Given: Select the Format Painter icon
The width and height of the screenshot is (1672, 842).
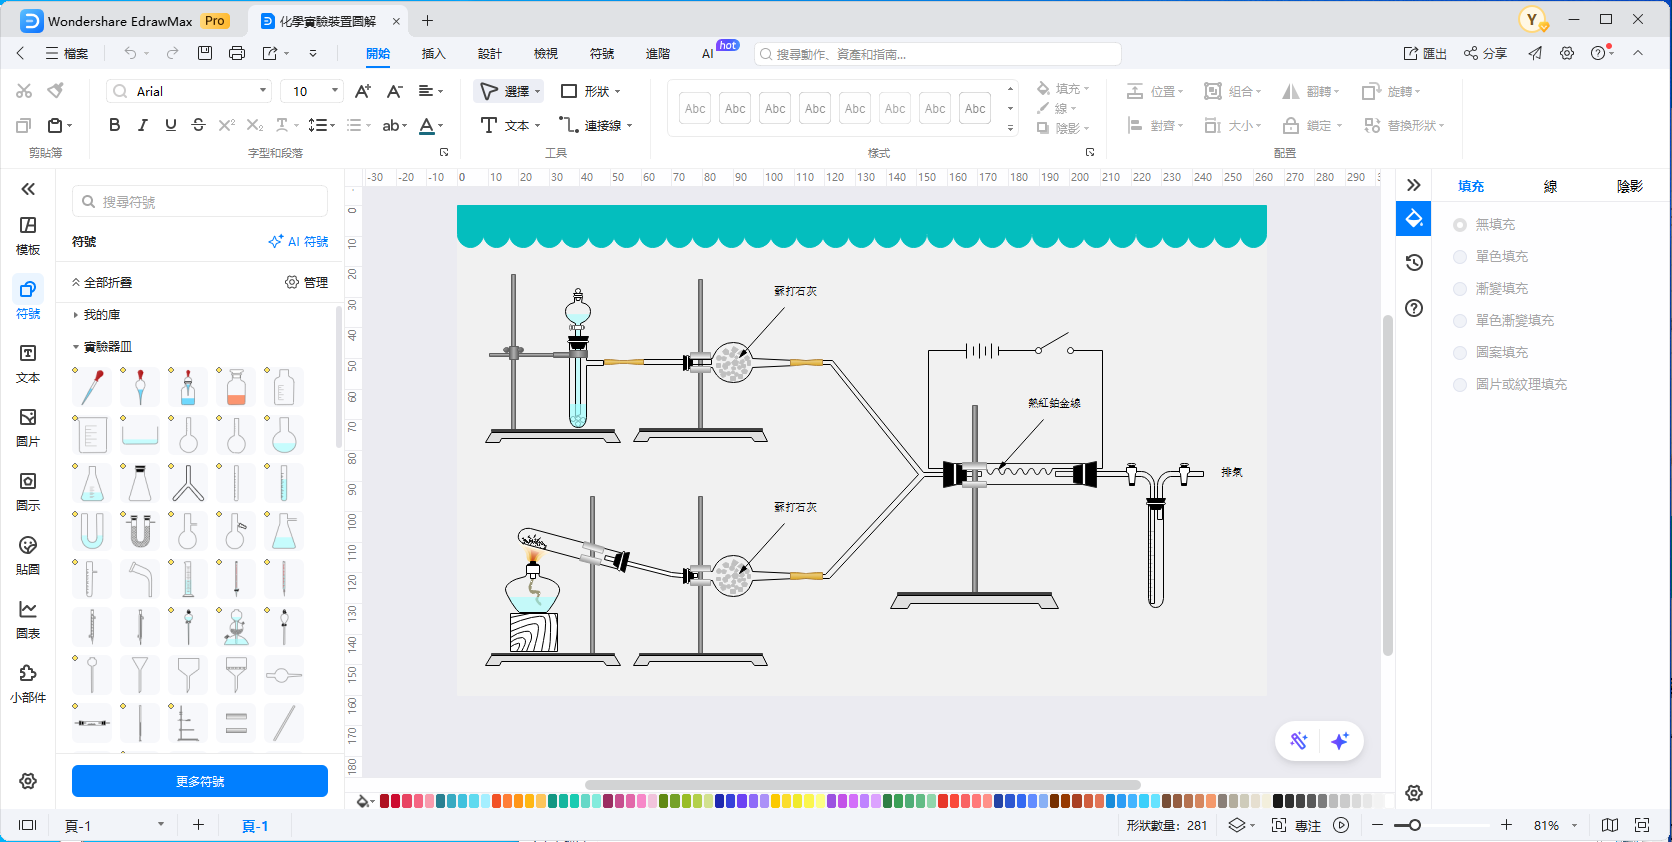Looking at the screenshot, I should coord(56,91).
